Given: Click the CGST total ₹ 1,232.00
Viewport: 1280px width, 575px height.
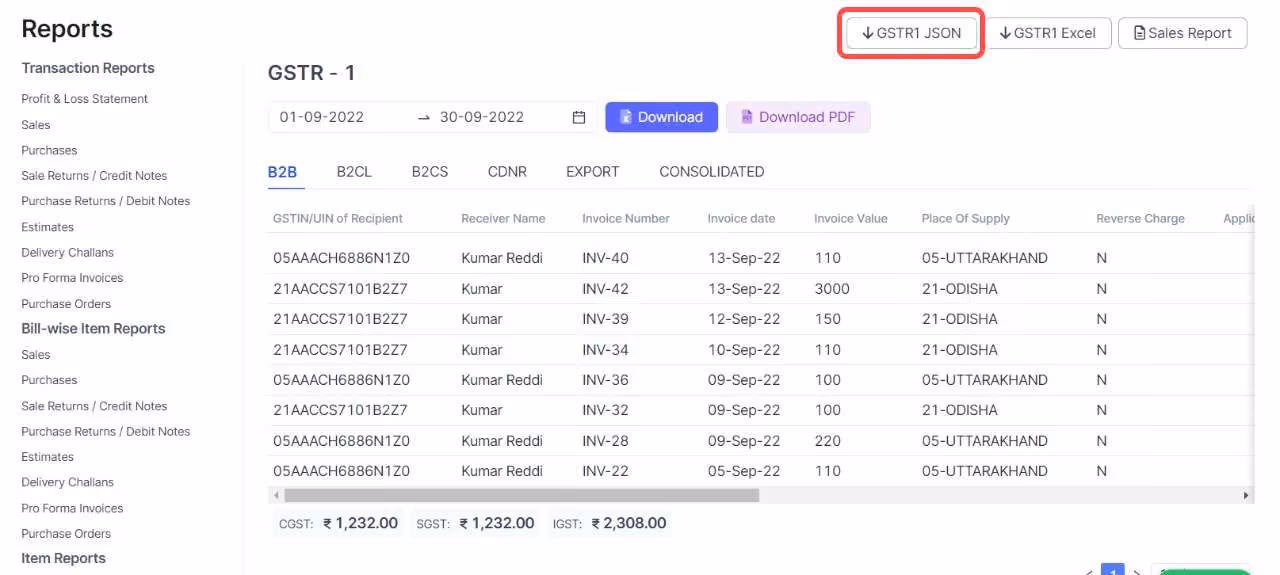Looking at the screenshot, I should coord(360,523).
